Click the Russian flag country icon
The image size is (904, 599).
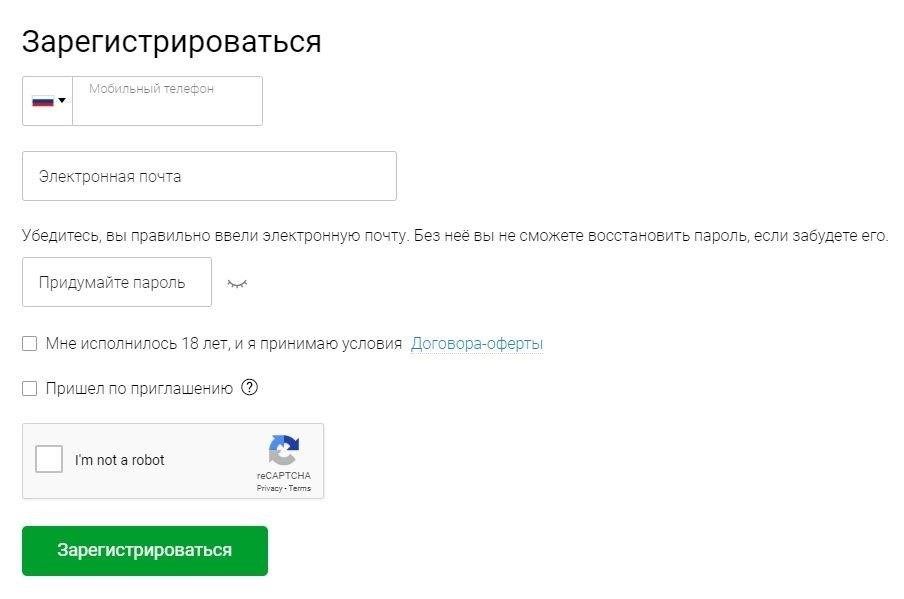[43, 101]
